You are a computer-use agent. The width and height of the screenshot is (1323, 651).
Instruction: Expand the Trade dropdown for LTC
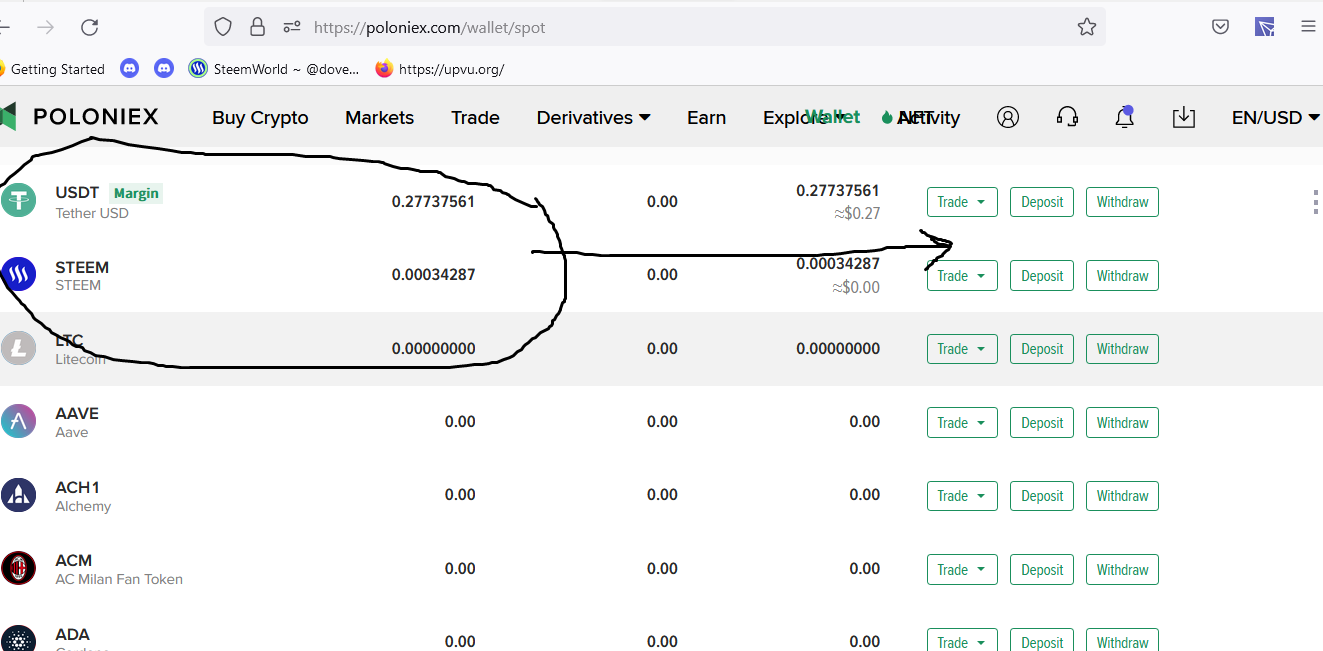[962, 349]
